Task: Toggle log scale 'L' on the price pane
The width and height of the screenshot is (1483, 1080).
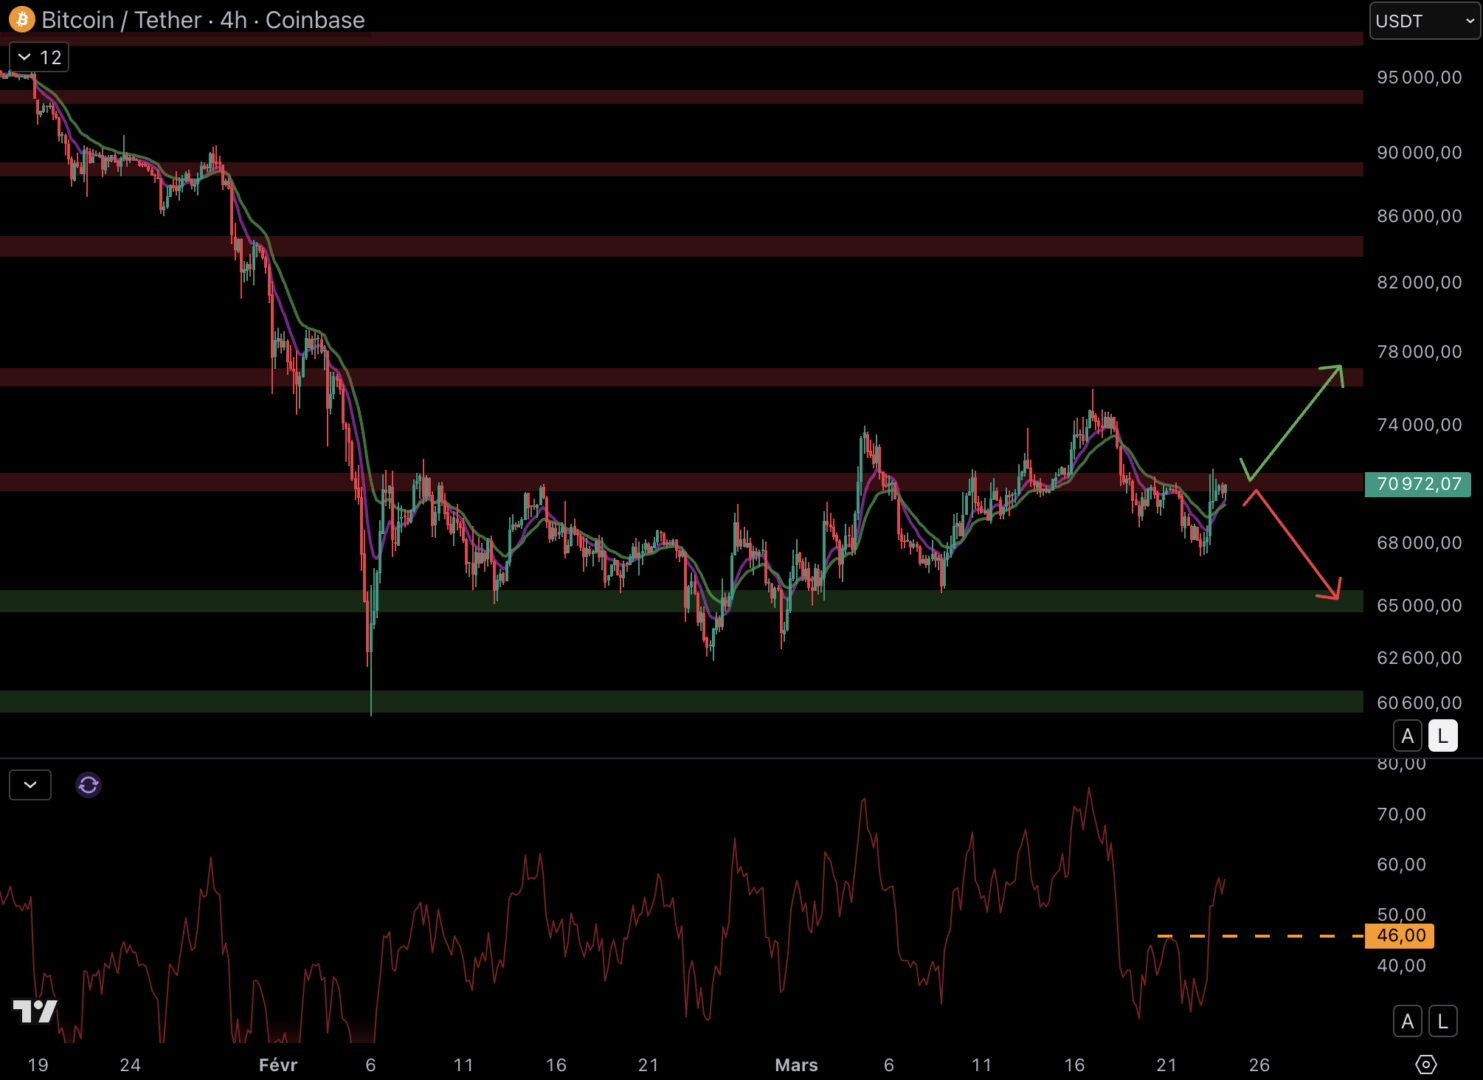Action: (1442, 736)
